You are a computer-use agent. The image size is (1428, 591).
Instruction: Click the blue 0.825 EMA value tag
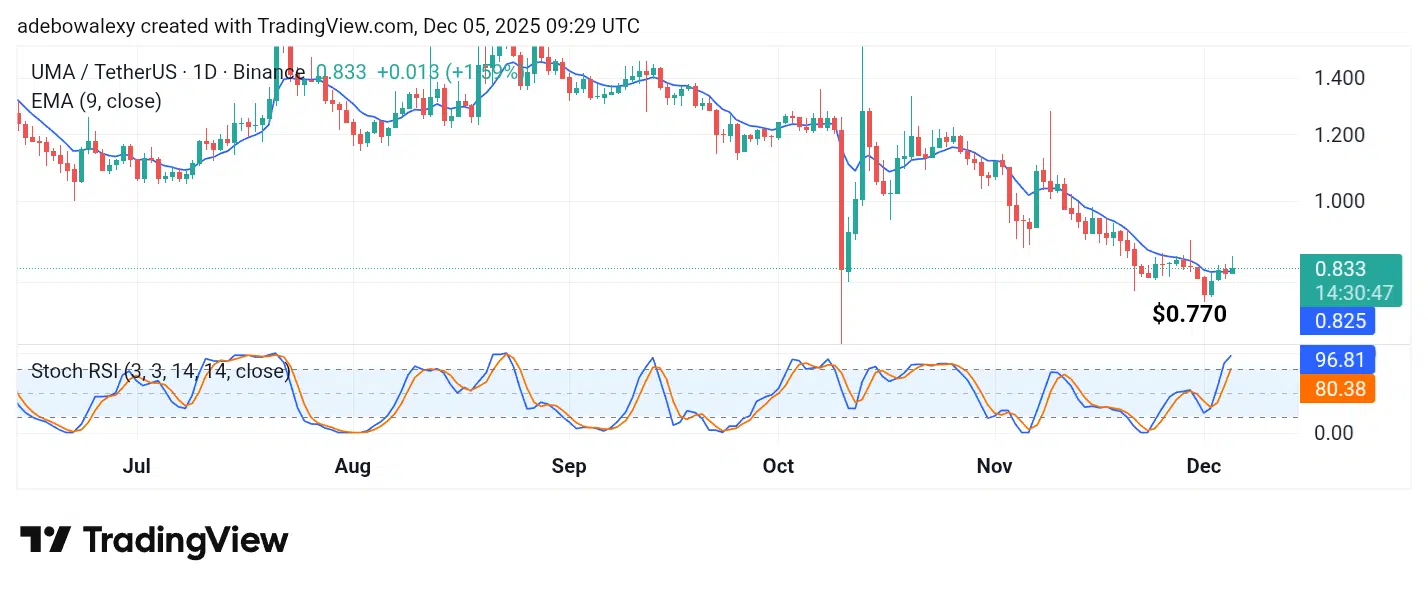1338,321
